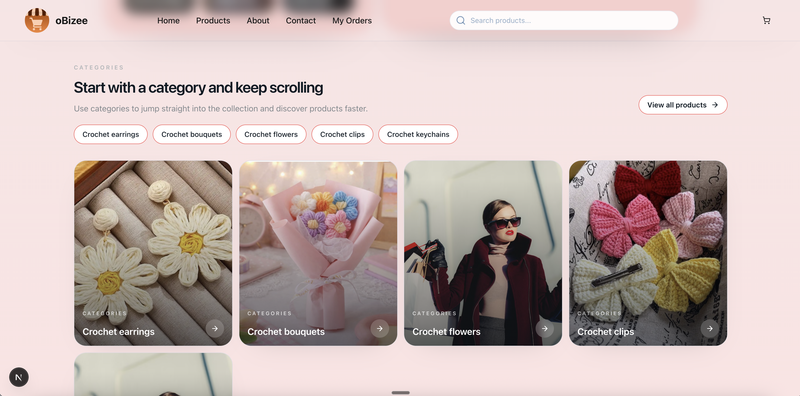Click the arrow on the Crochet clips card
The image size is (800, 396).
click(x=709, y=329)
